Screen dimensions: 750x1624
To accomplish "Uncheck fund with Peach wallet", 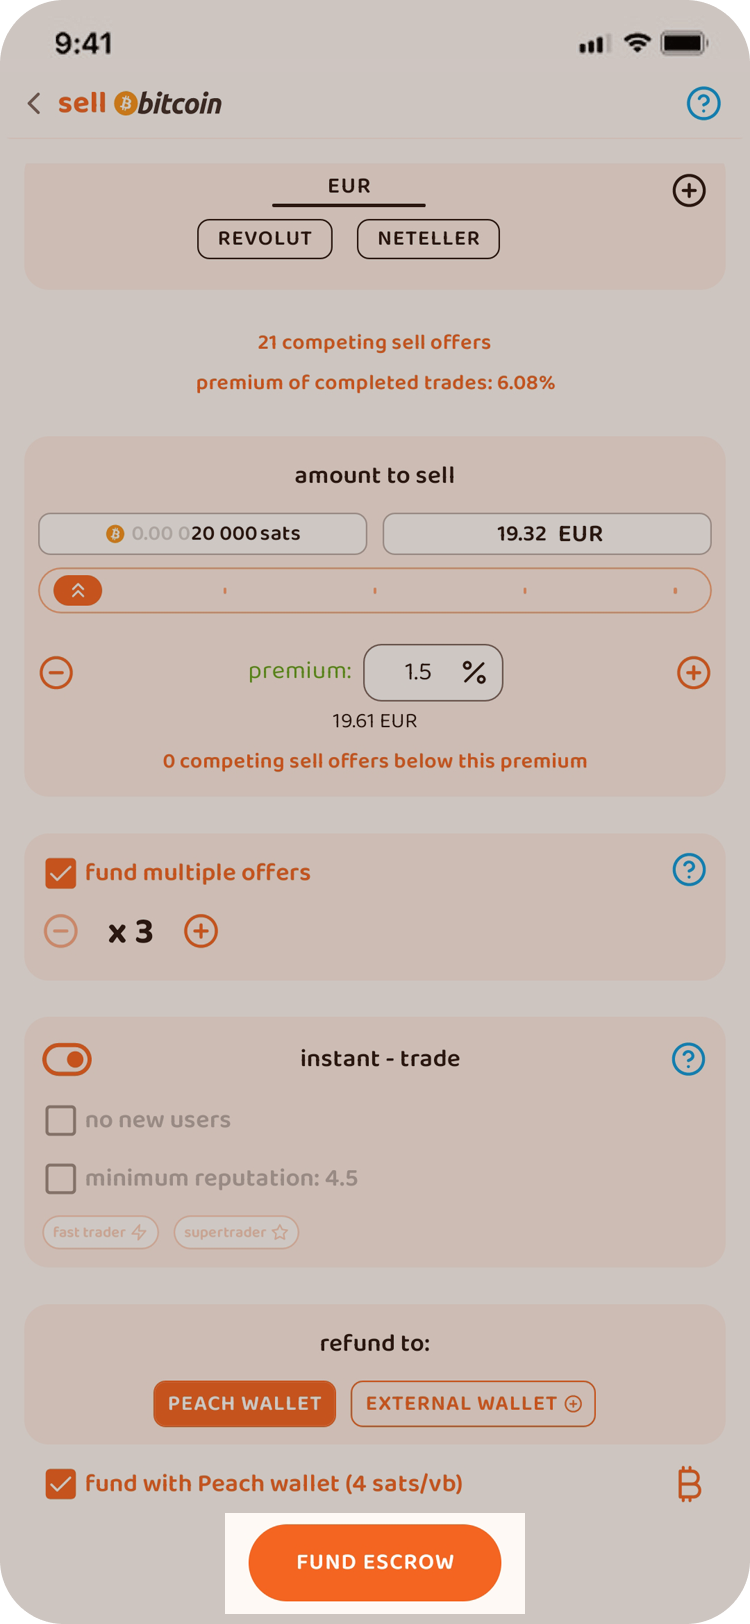I will coord(61,1484).
